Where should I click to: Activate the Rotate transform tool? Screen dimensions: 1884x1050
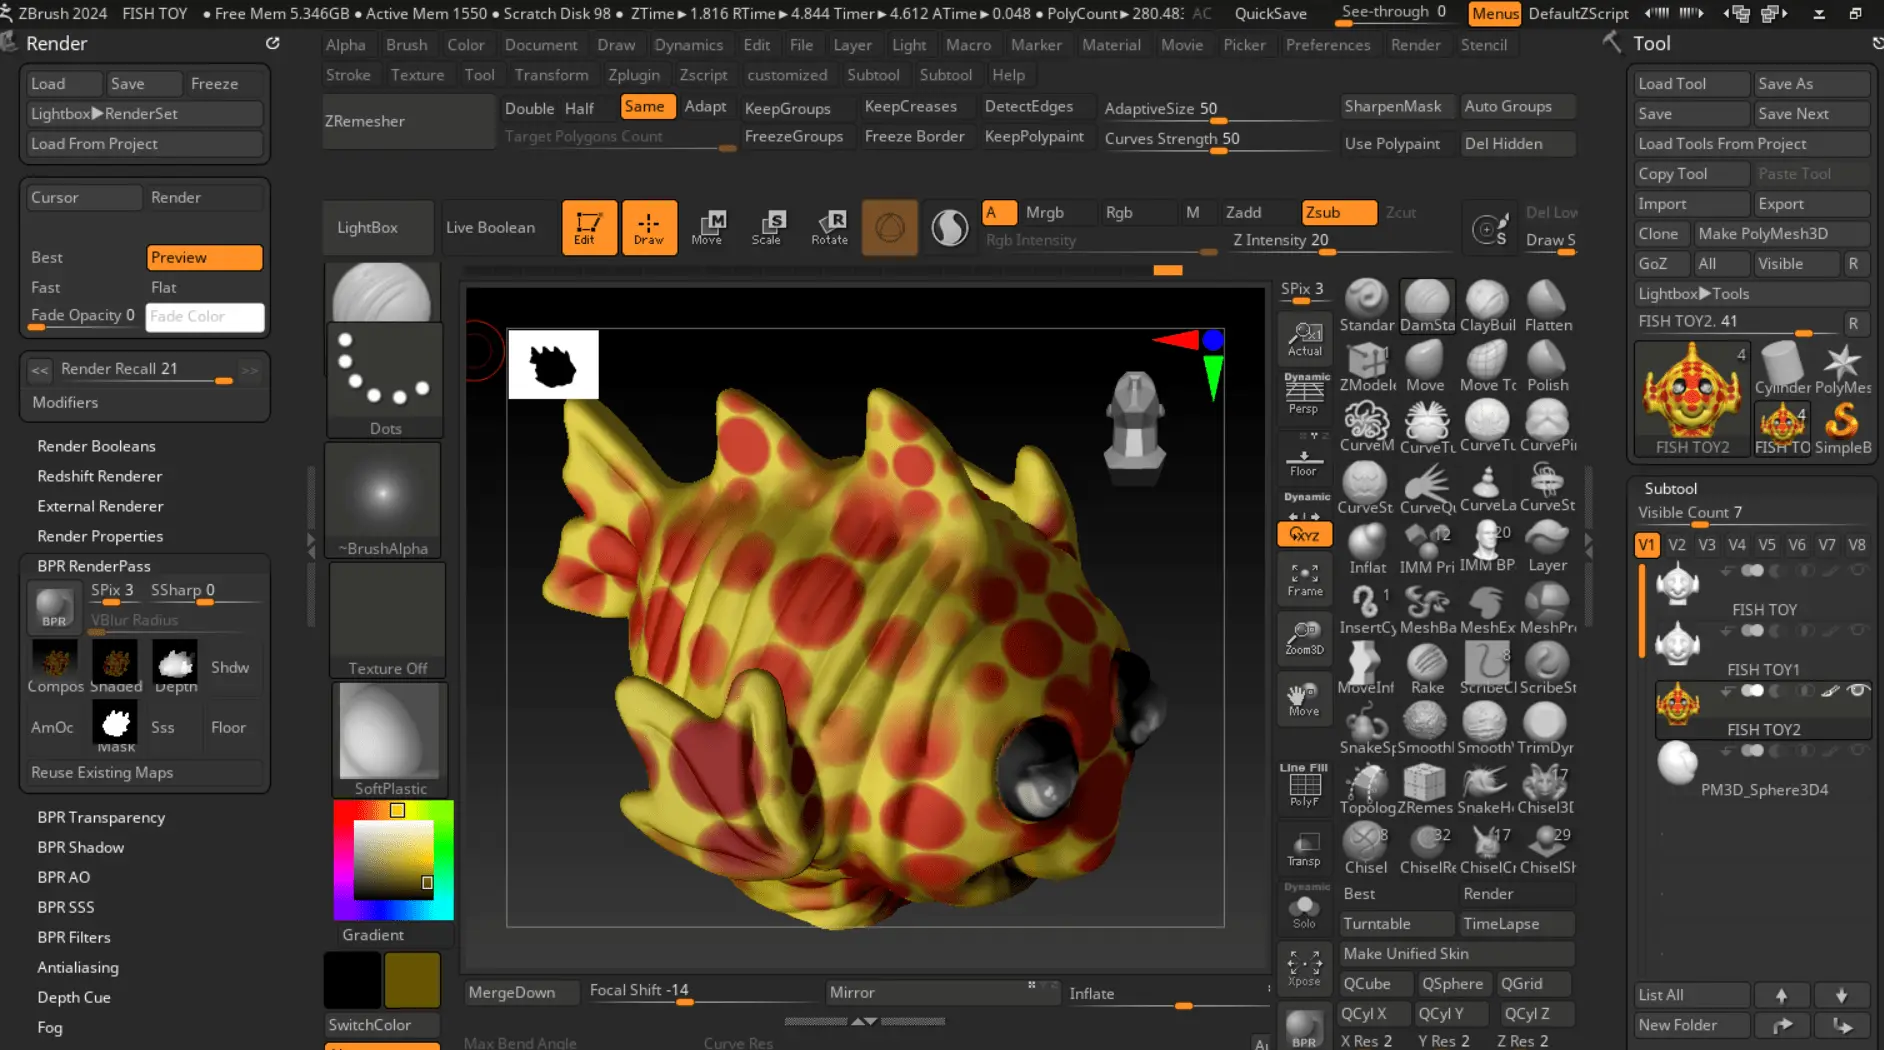tap(829, 227)
